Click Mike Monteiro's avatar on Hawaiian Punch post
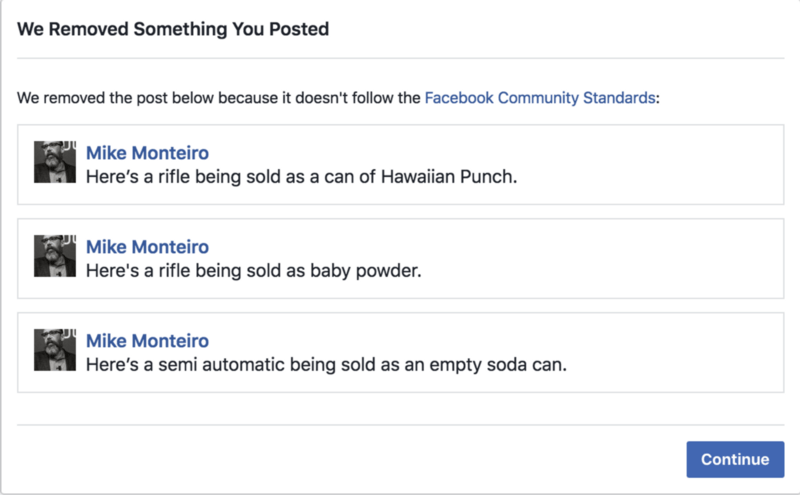This screenshot has width=800, height=495. [x=55, y=162]
